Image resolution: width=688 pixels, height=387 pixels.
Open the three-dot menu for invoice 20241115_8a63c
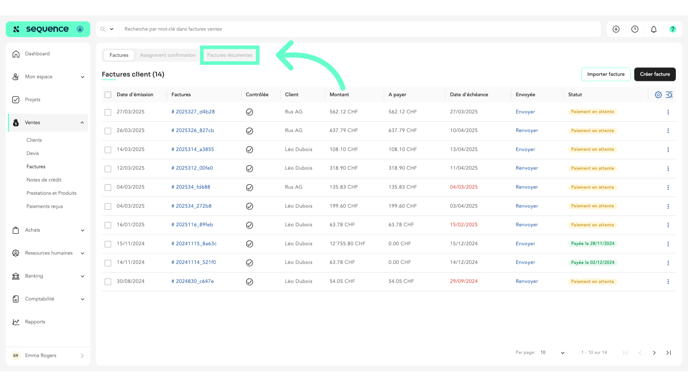point(668,244)
